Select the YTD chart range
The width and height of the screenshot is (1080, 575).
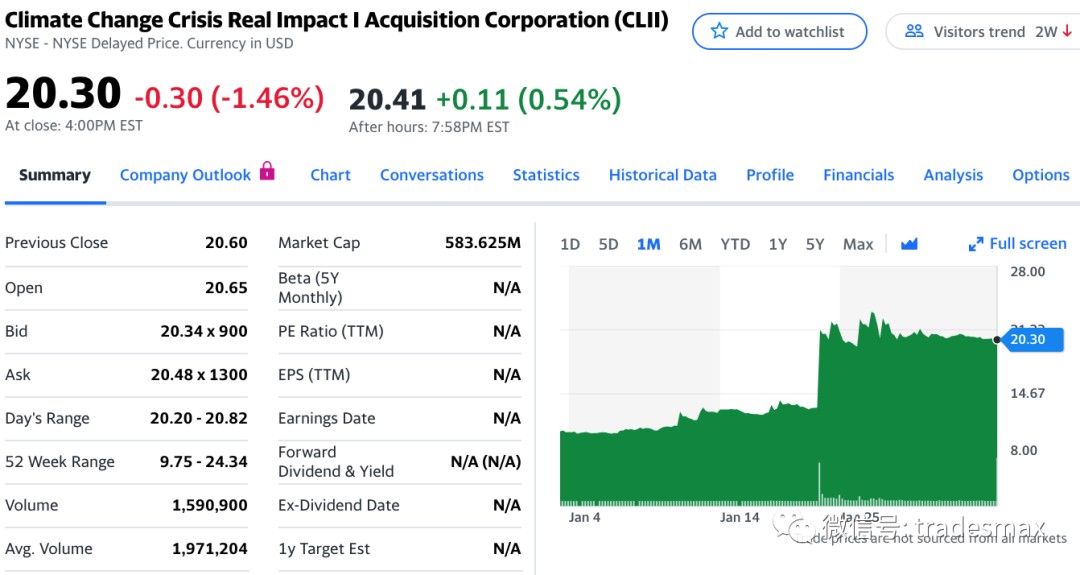pyautogui.click(x=735, y=244)
